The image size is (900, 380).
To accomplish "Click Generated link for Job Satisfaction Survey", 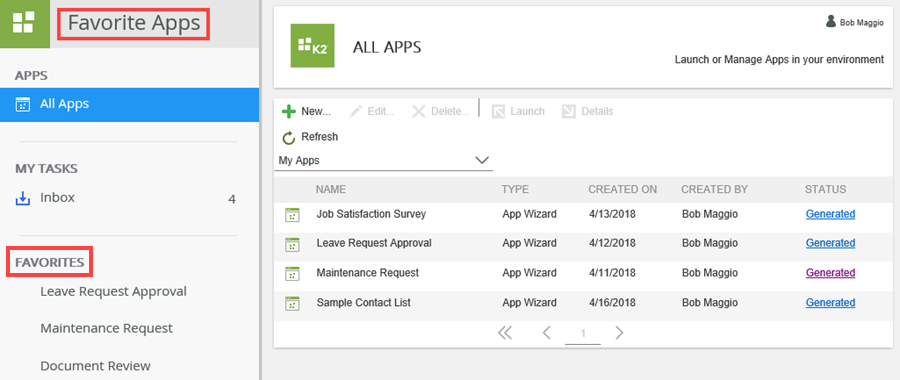I will [830, 214].
